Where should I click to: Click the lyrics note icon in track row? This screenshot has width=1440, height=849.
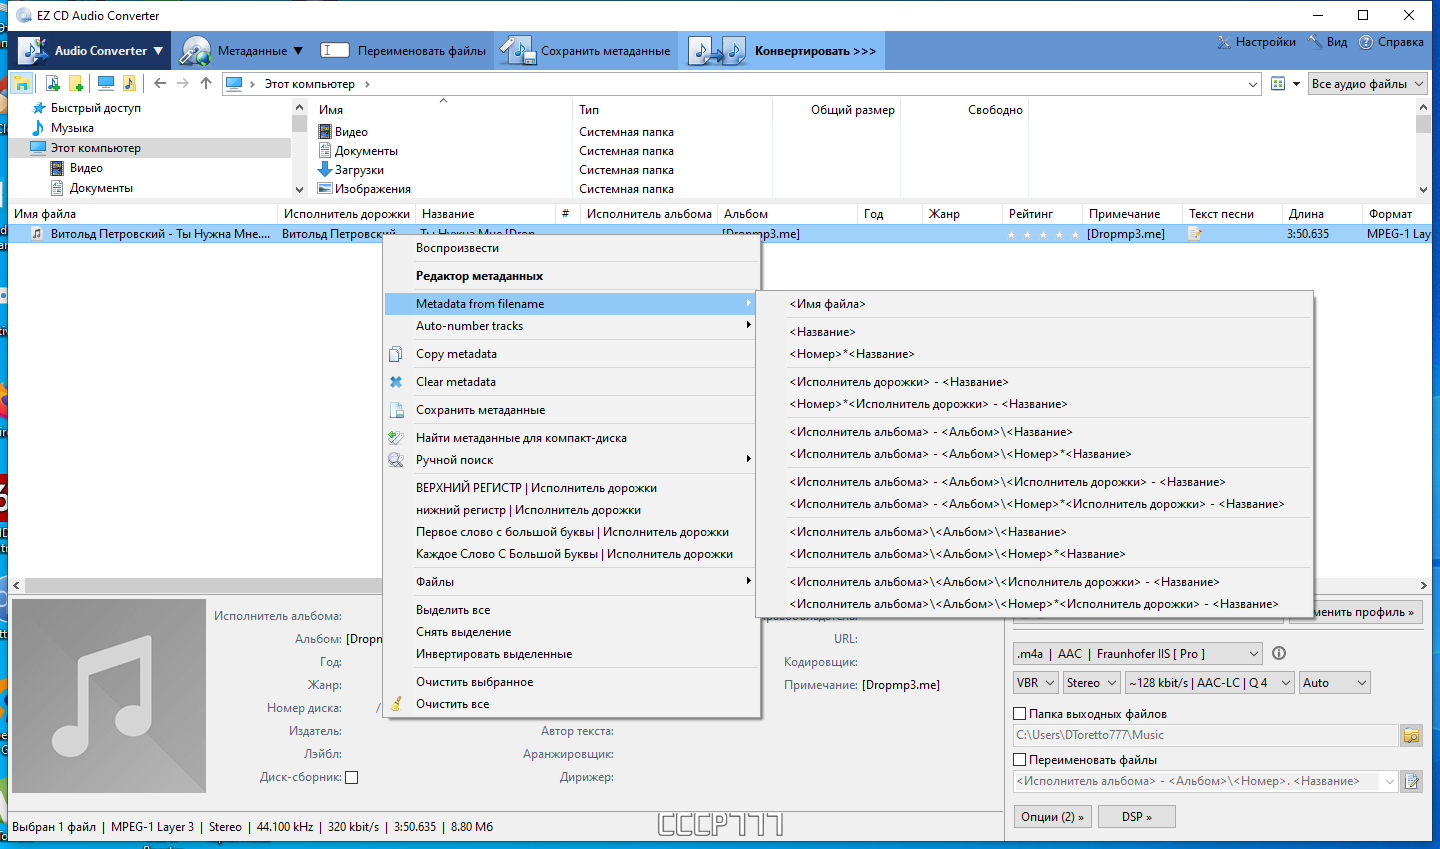(x=1194, y=234)
